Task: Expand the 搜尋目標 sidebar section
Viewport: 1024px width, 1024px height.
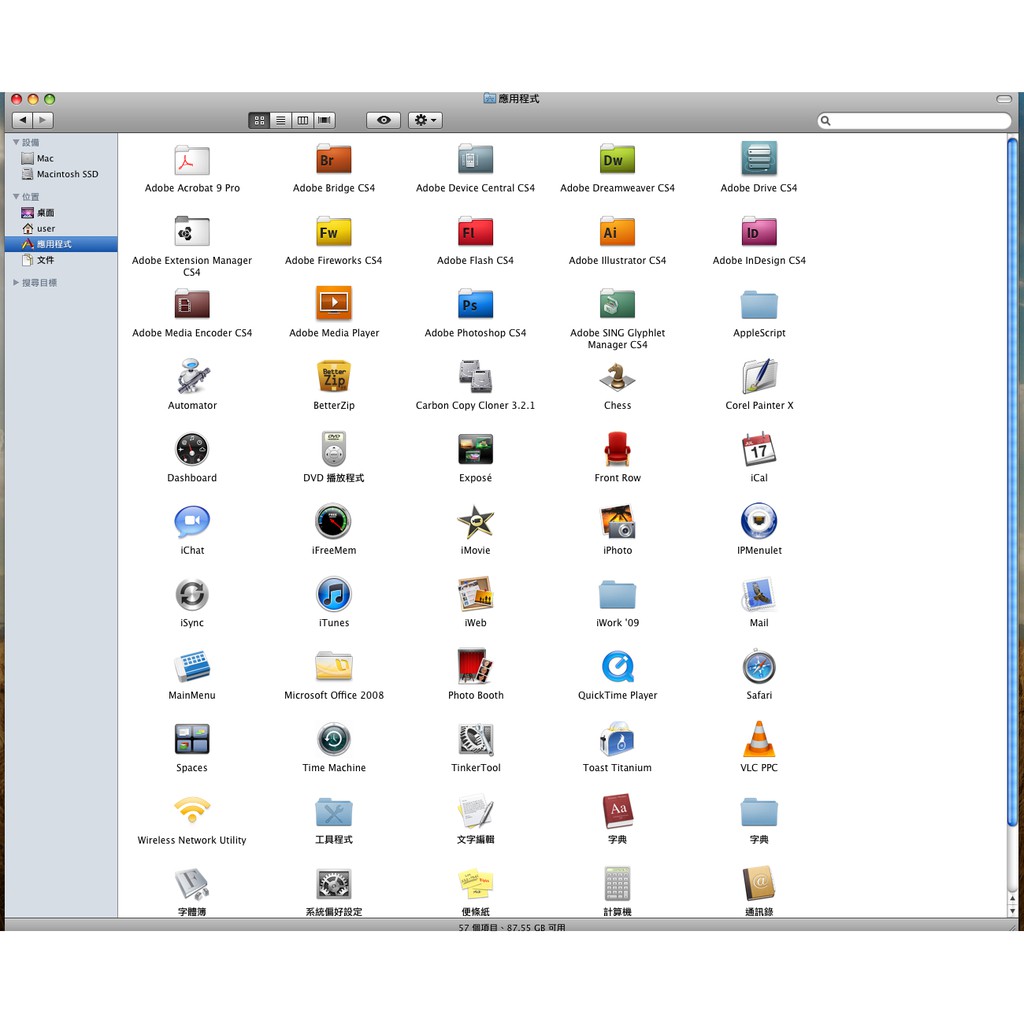Action: pyautogui.click(x=16, y=282)
